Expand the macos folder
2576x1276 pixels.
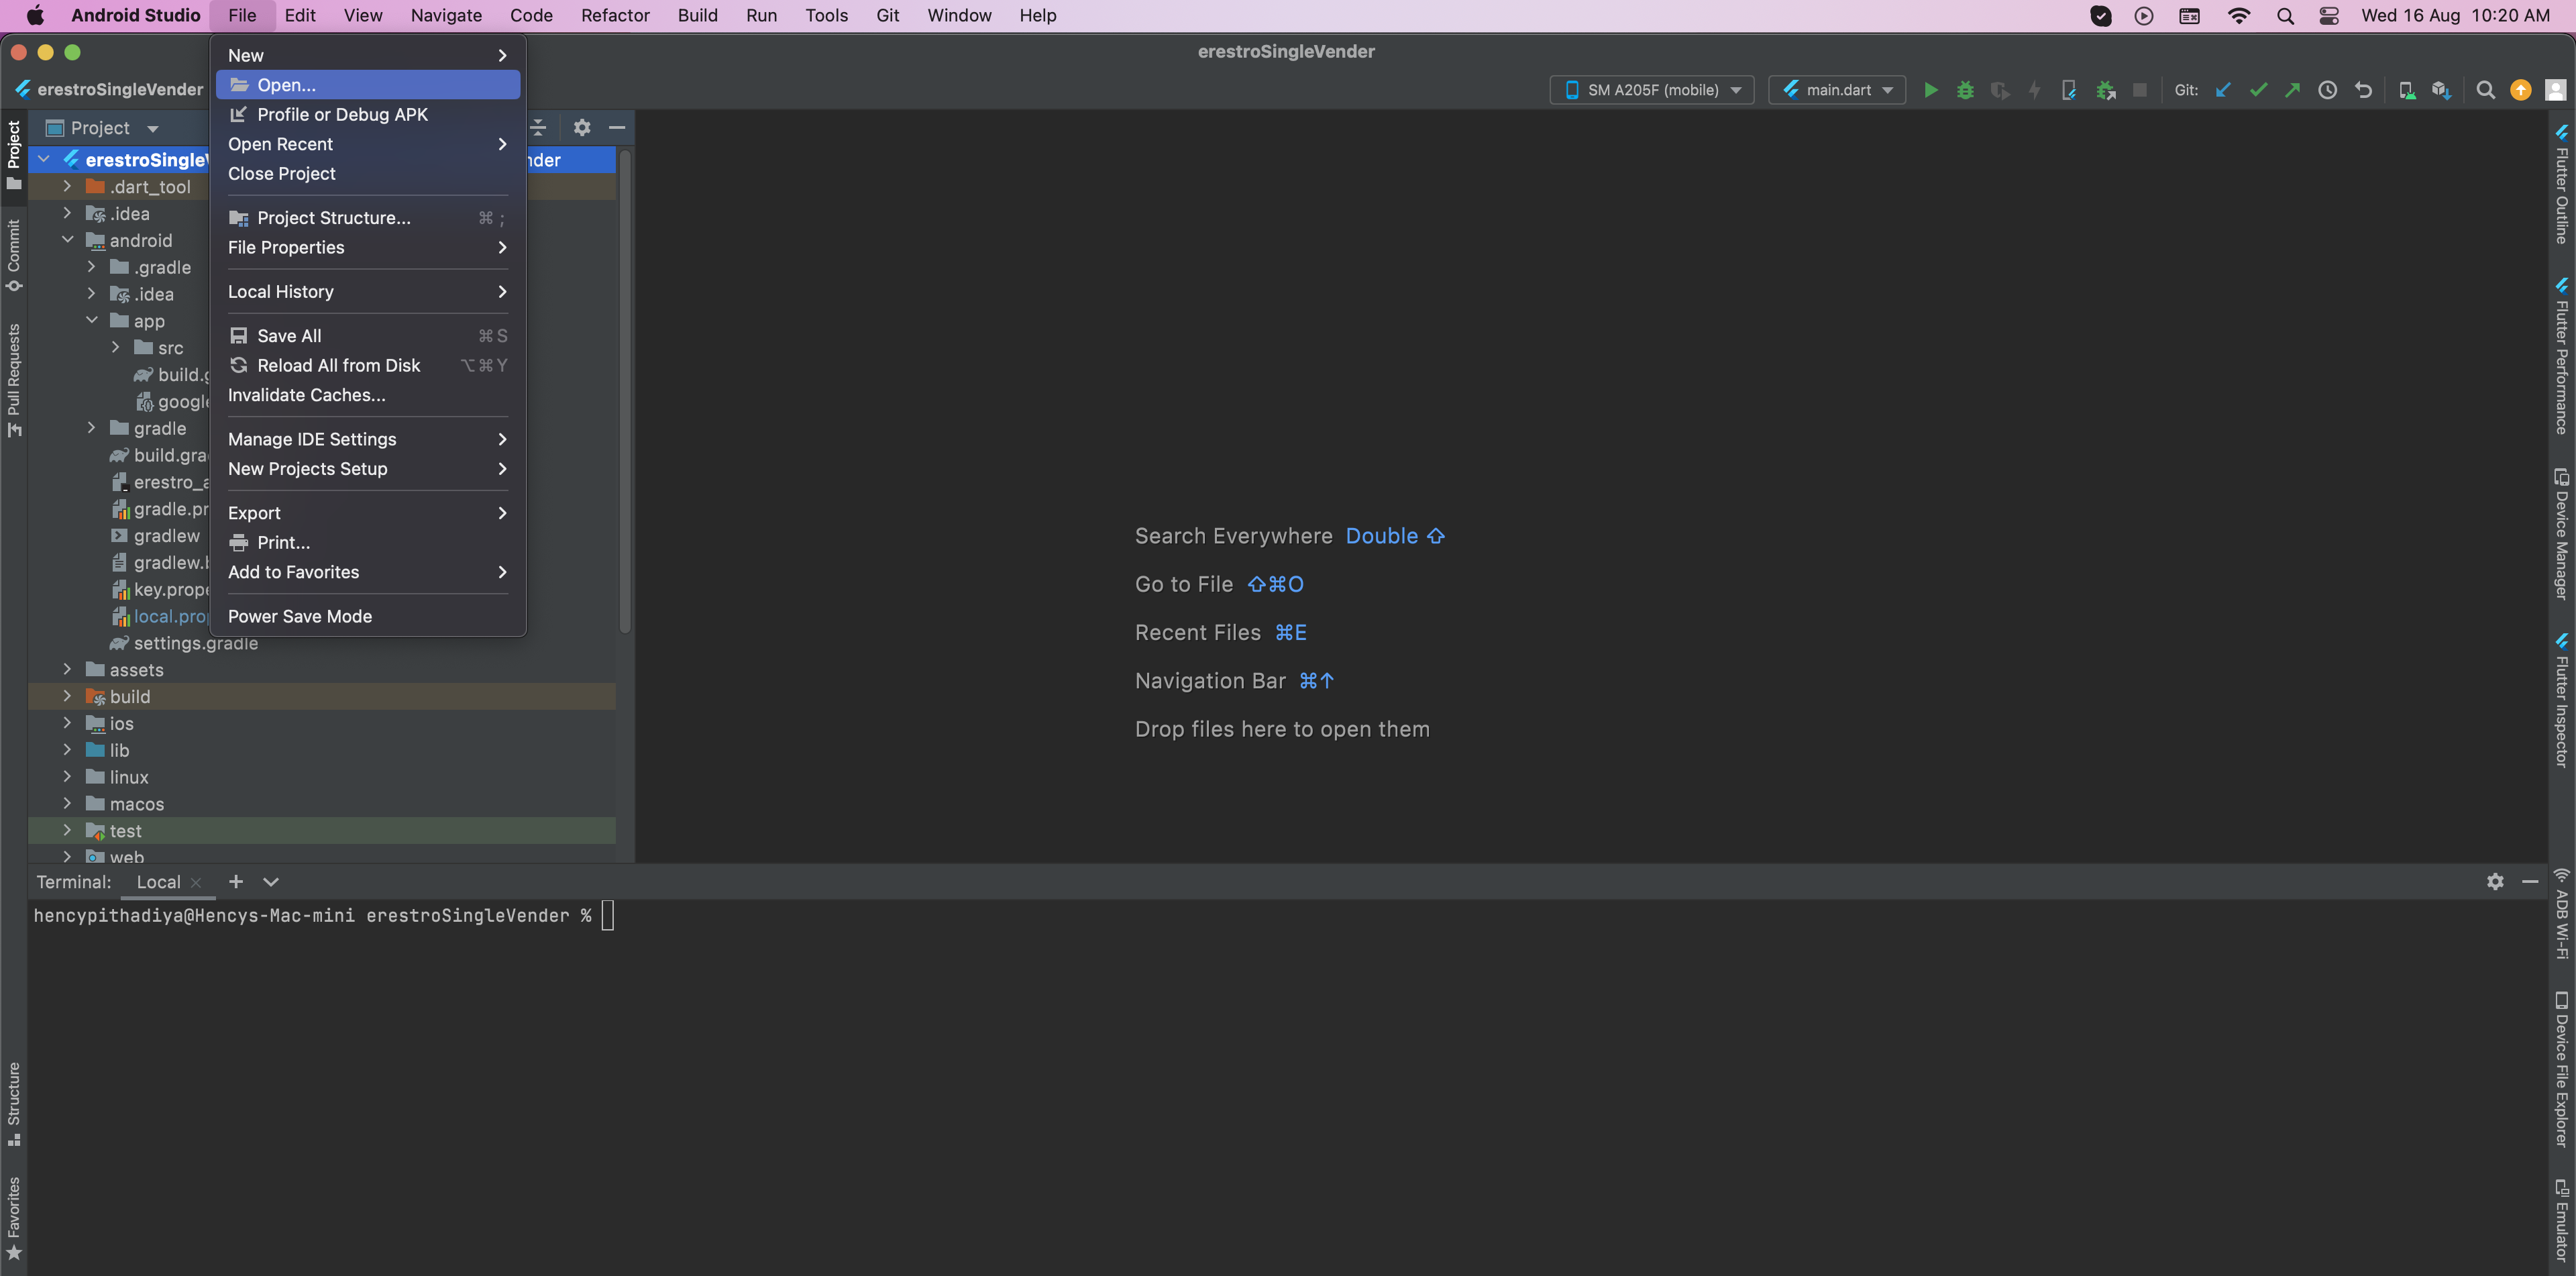click(x=67, y=803)
